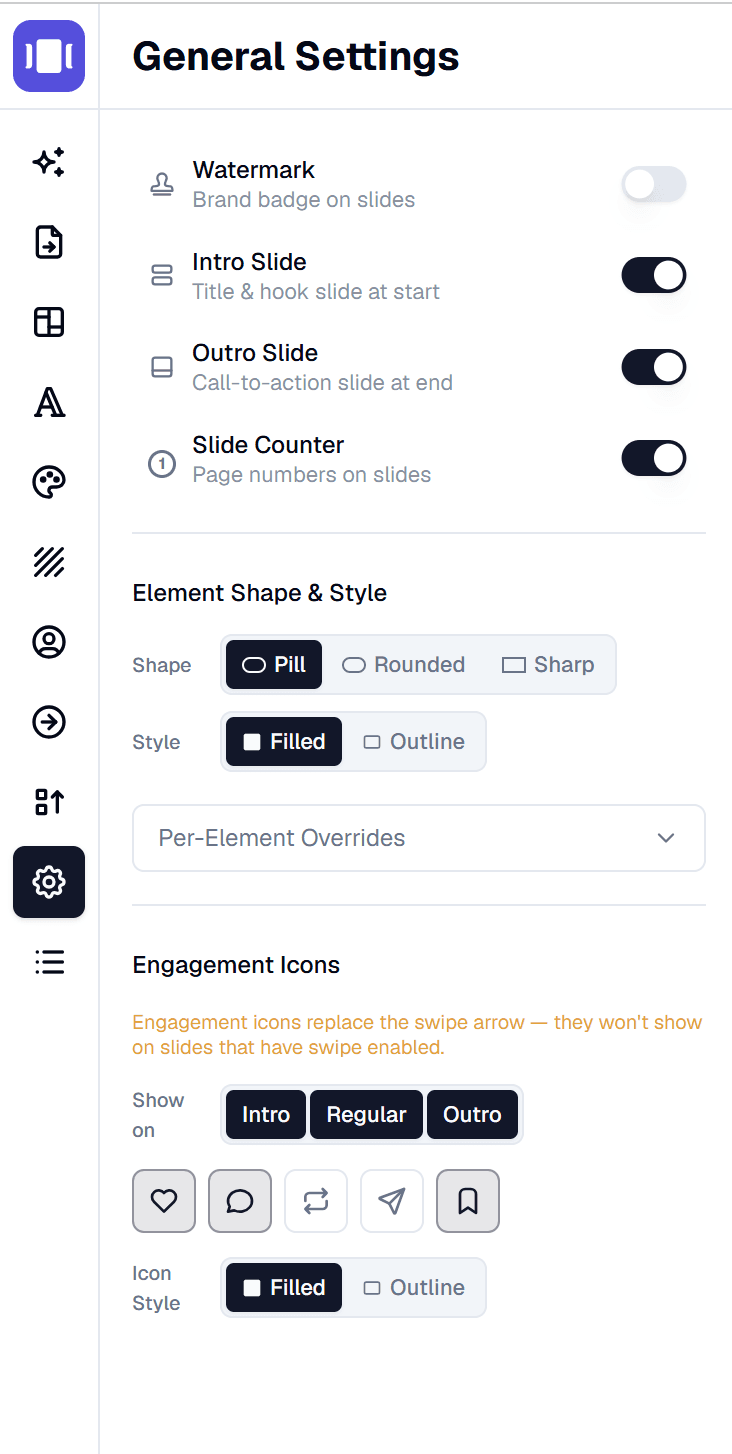Viewport: 732px width, 1454px height.
Task: Open the color palette panel
Action: 48,482
